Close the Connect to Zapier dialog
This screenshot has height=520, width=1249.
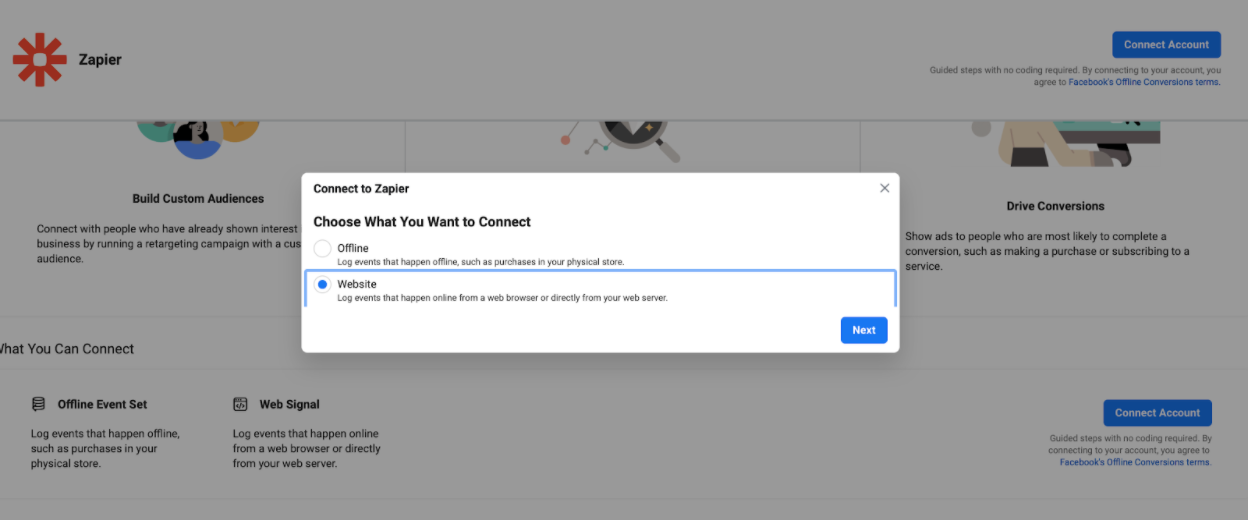[884, 188]
